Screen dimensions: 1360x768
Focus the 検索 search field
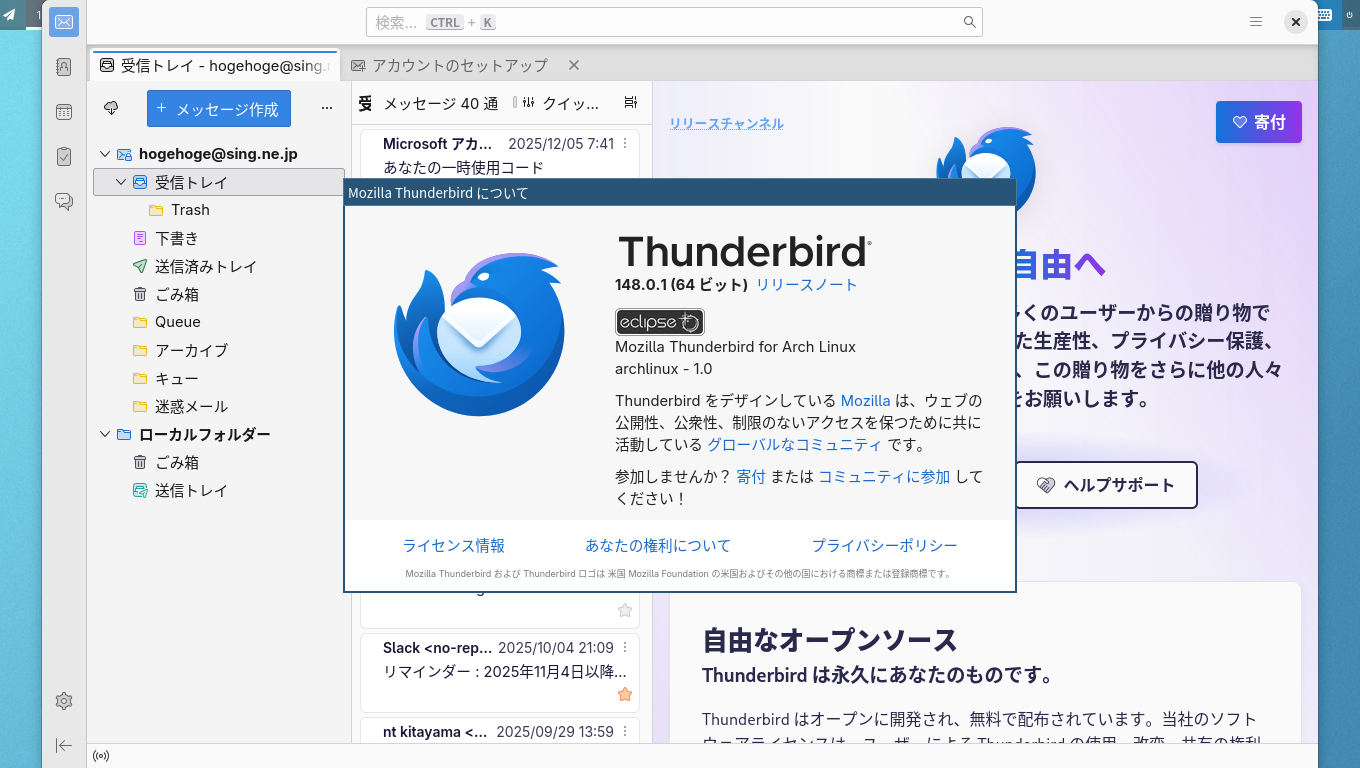point(674,22)
